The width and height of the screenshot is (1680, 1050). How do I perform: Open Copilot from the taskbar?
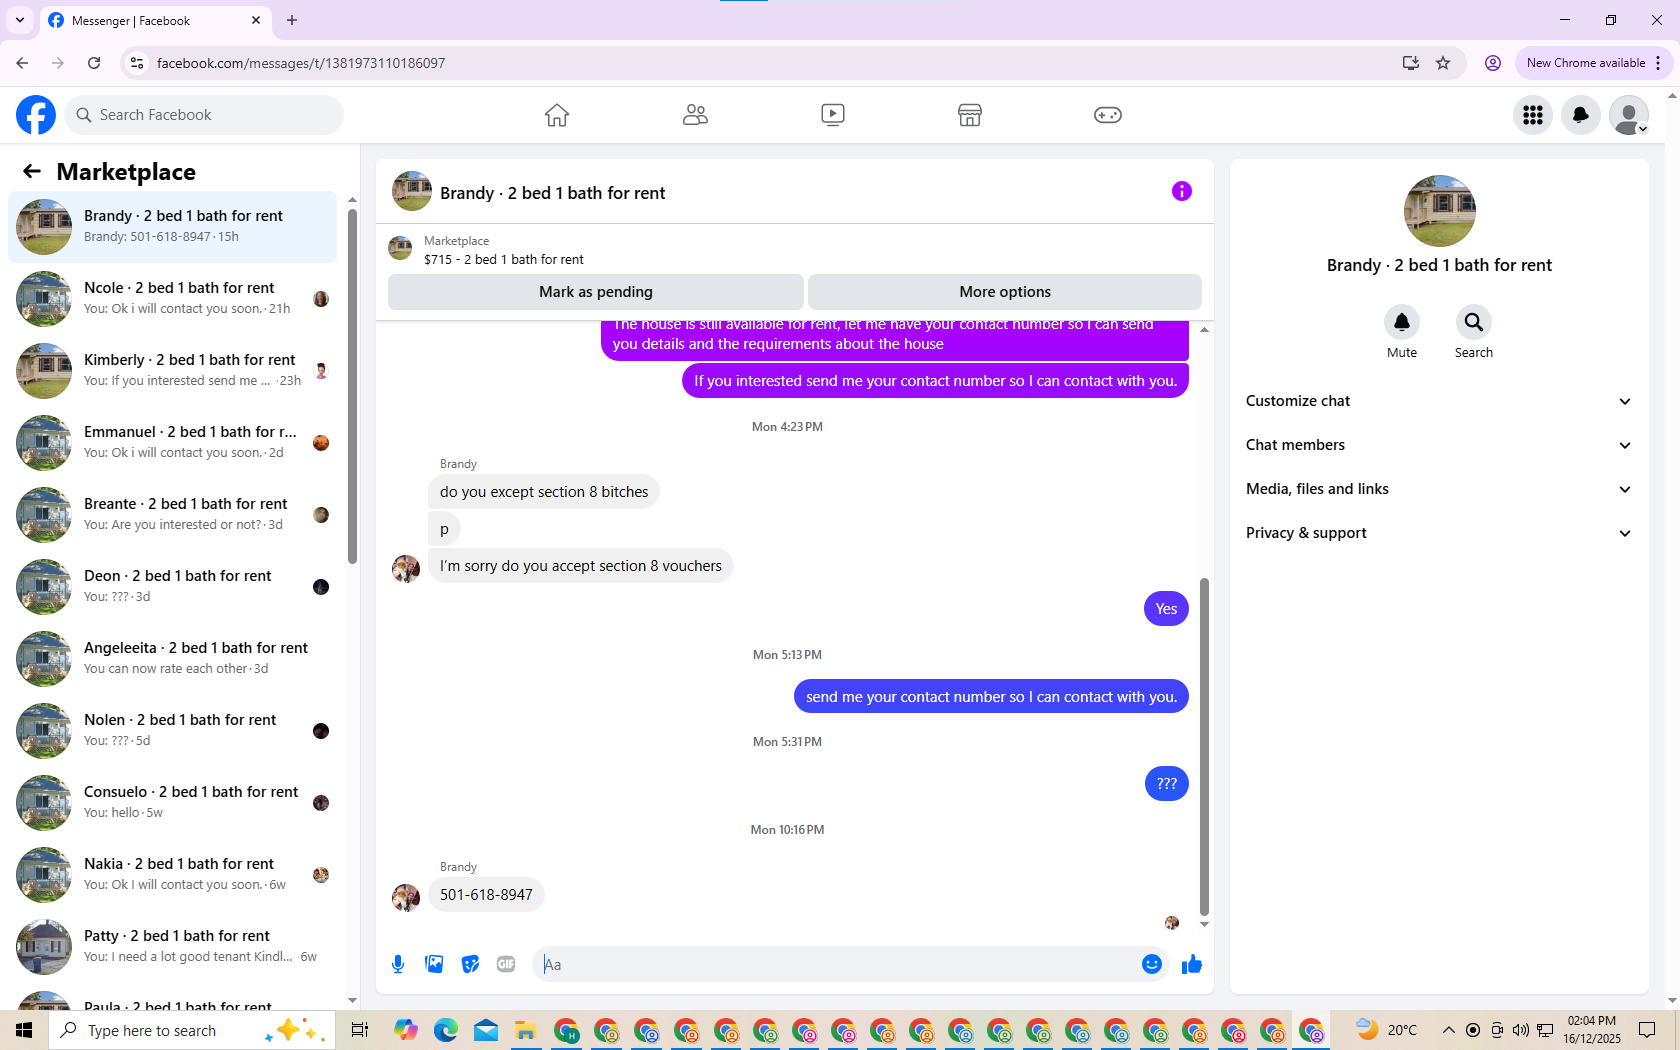click(x=406, y=1030)
